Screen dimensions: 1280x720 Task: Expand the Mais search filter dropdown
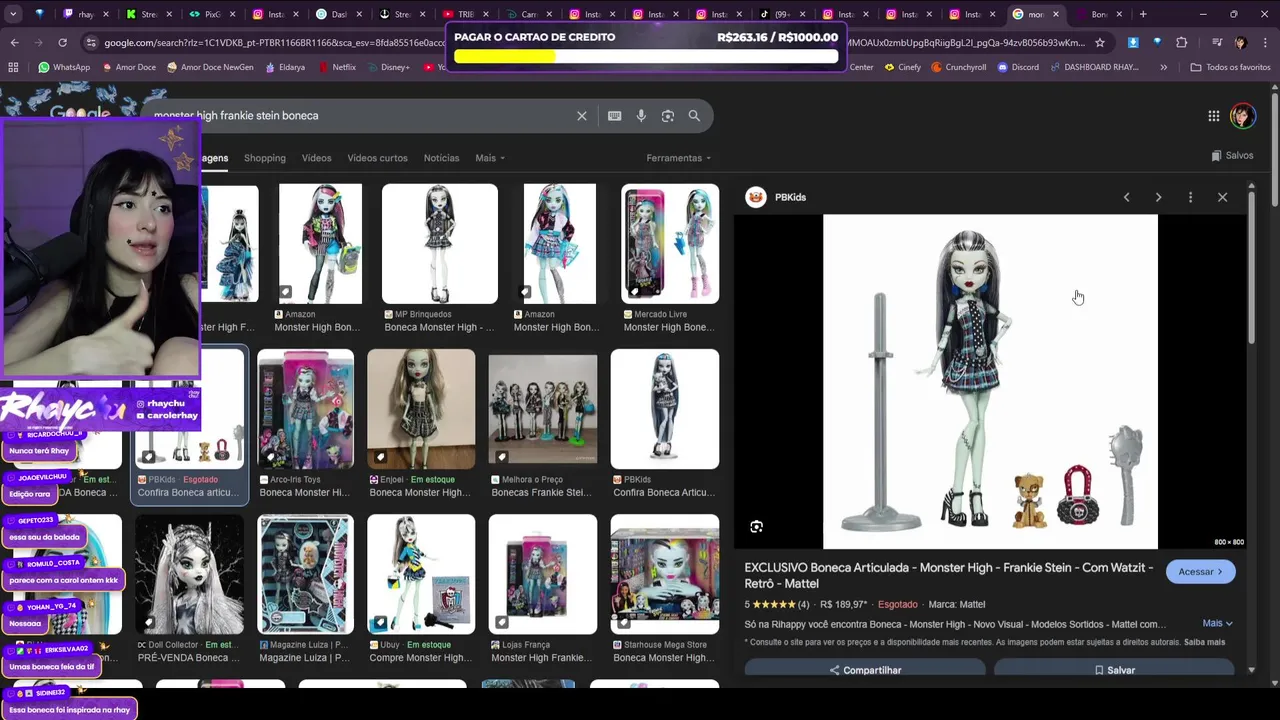[490, 158]
